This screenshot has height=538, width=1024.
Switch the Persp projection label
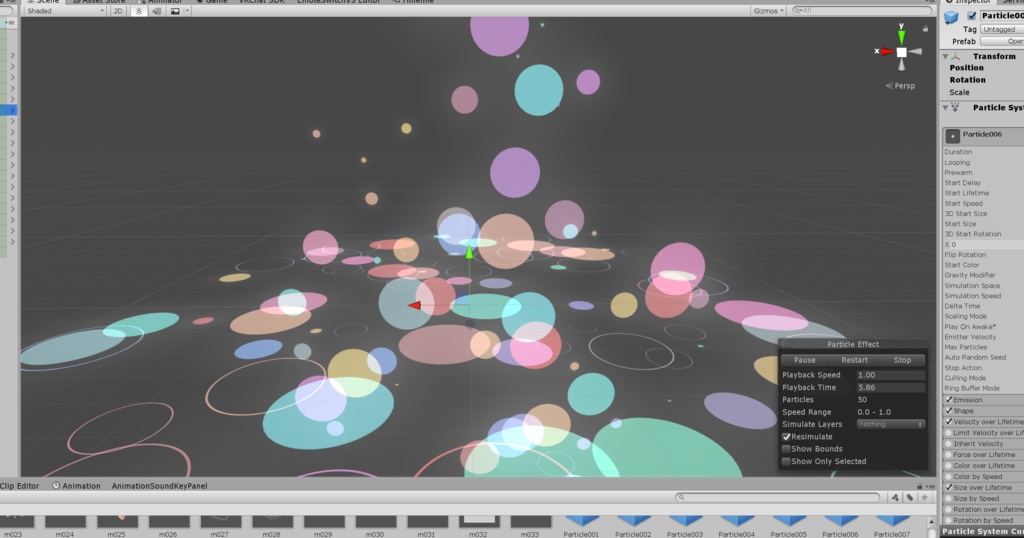(900, 86)
